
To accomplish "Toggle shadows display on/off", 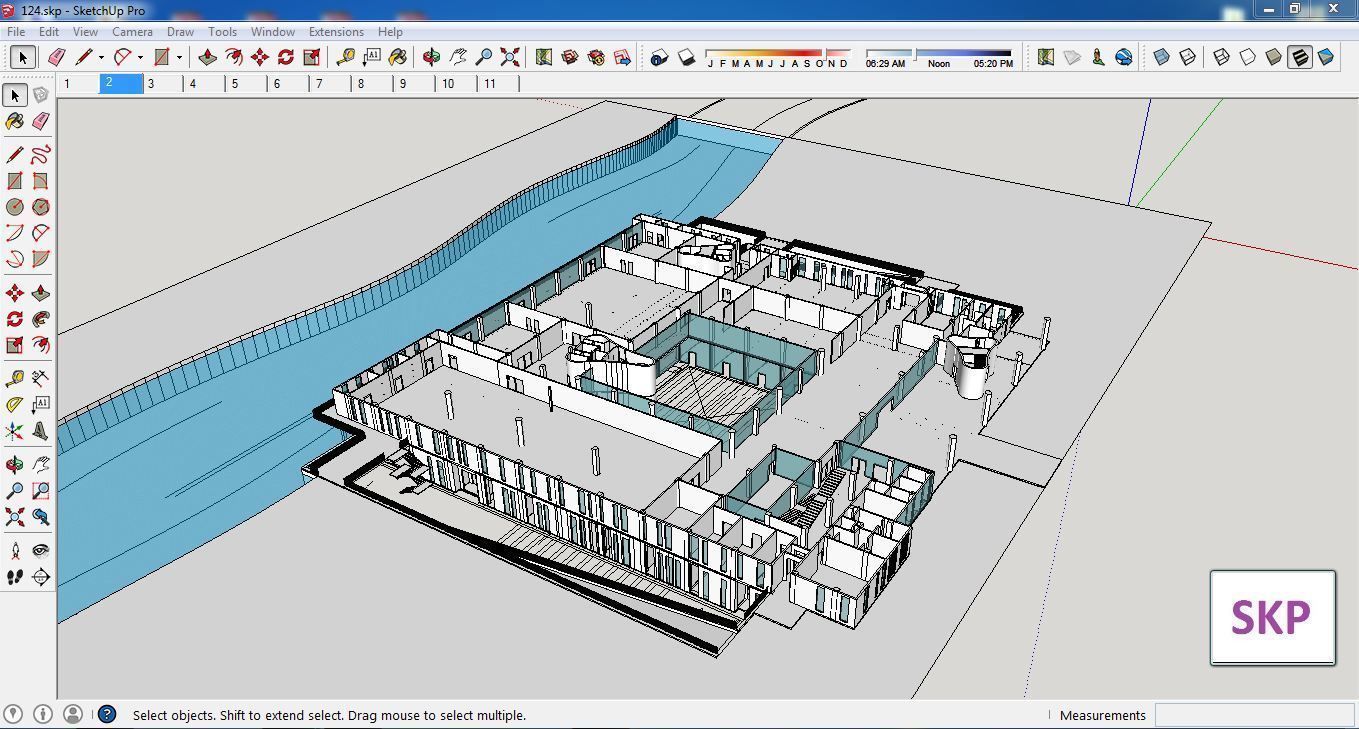I will 686,57.
